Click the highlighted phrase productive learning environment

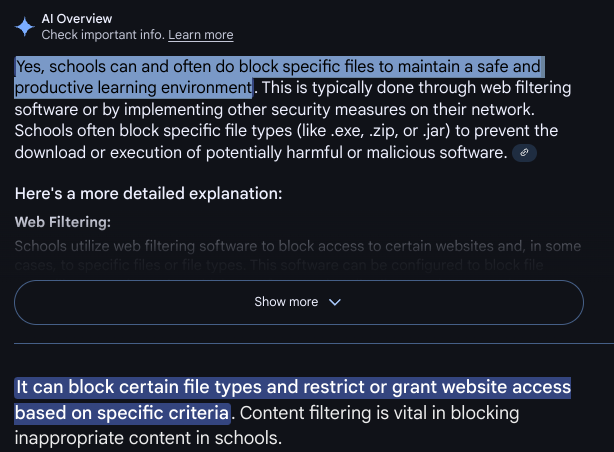coord(134,88)
